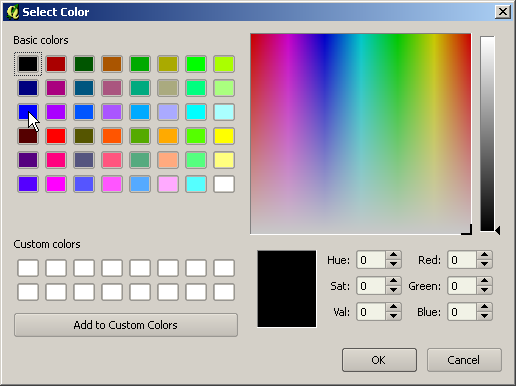The height and width of the screenshot is (386, 516).
Task: Pick the black basic color swatch
Action: (x=28, y=64)
